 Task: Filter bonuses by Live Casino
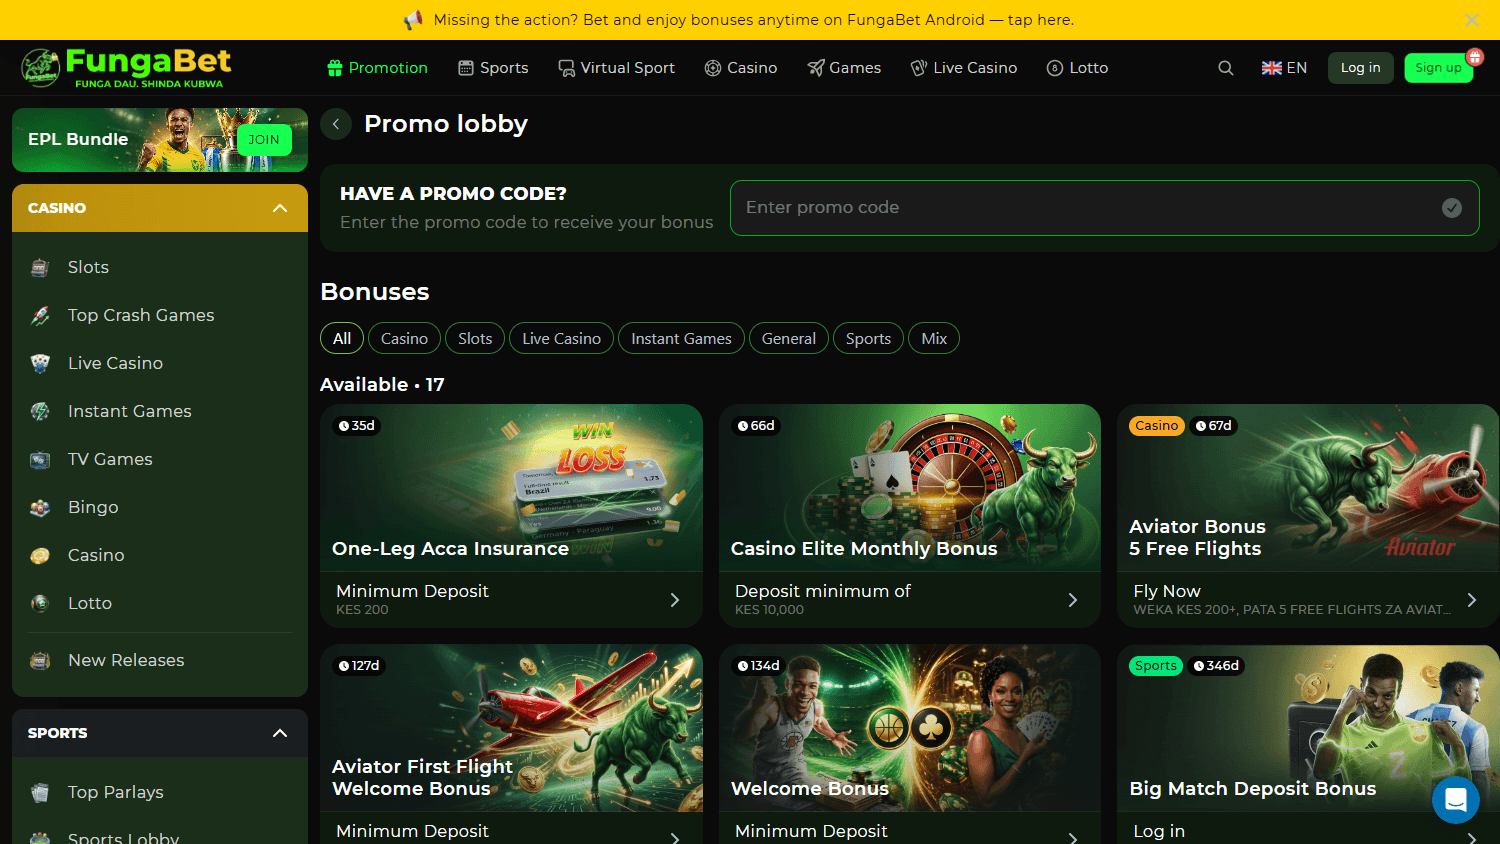561,339
